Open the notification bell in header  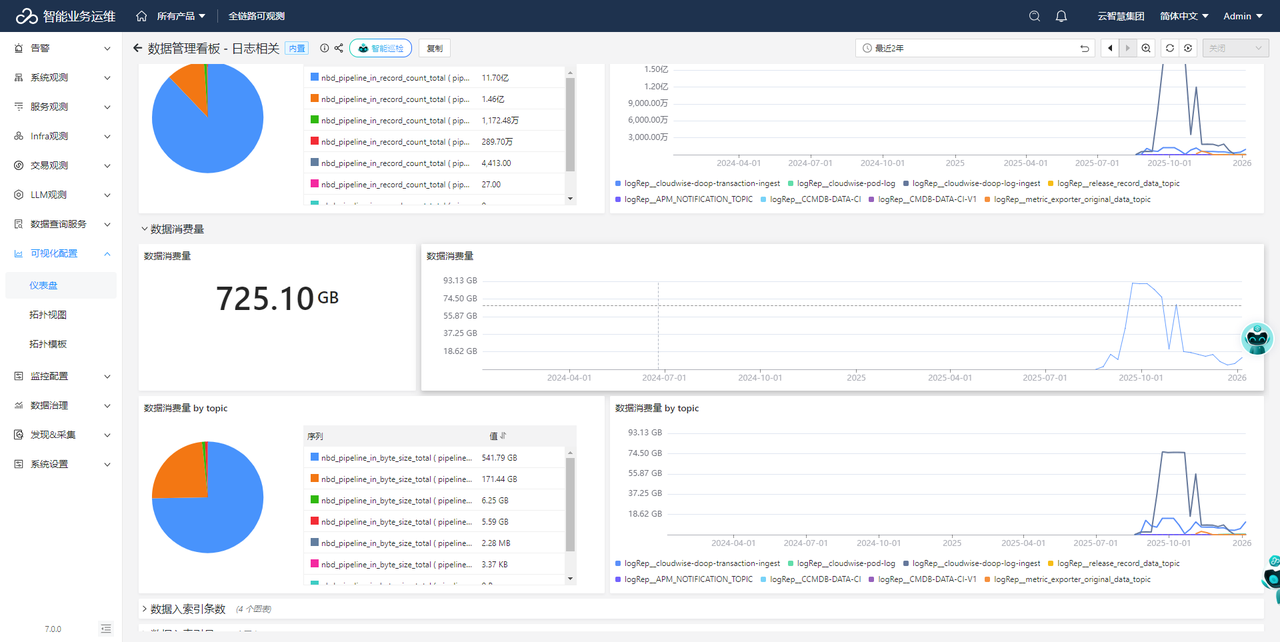point(1061,16)
